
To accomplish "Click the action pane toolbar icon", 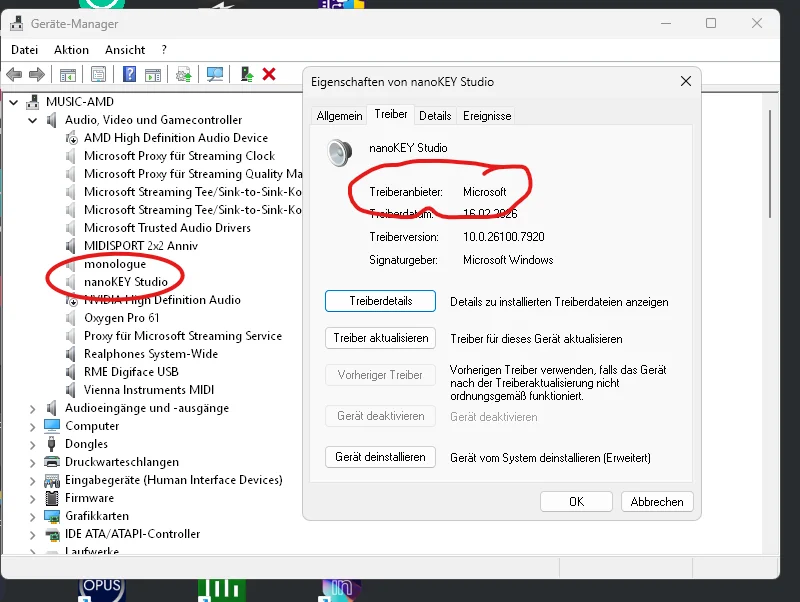I will tap(153, 75).
